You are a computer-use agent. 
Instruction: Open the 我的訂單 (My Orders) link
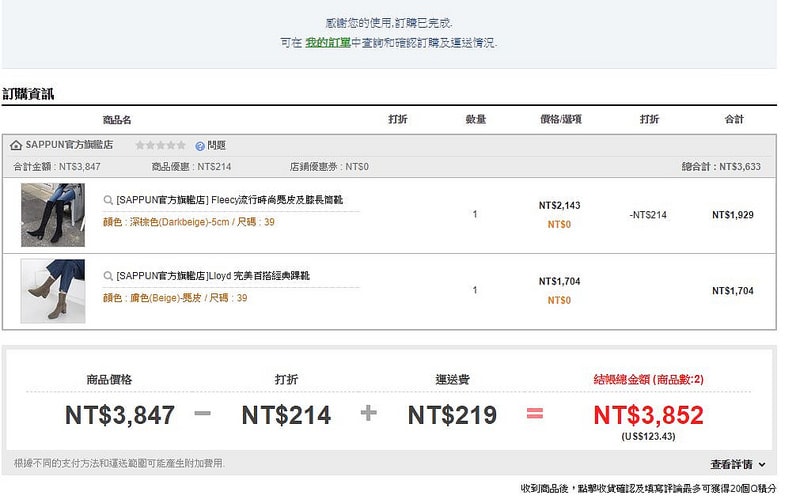click(x=328, y=42)
